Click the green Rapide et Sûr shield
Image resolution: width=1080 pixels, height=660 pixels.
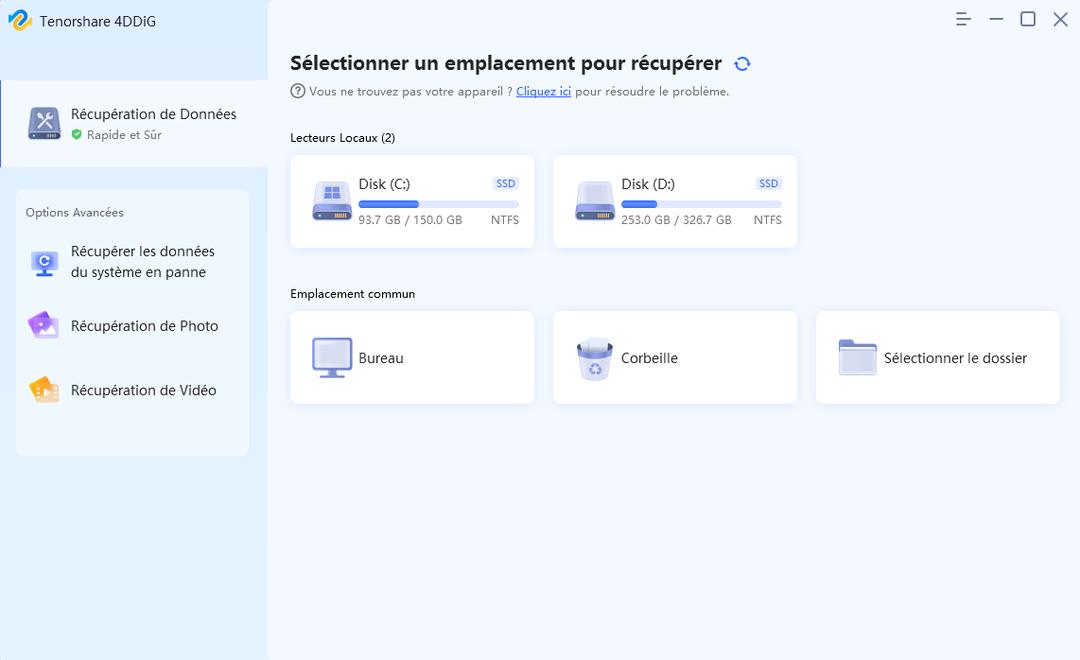tap(76, 134)
